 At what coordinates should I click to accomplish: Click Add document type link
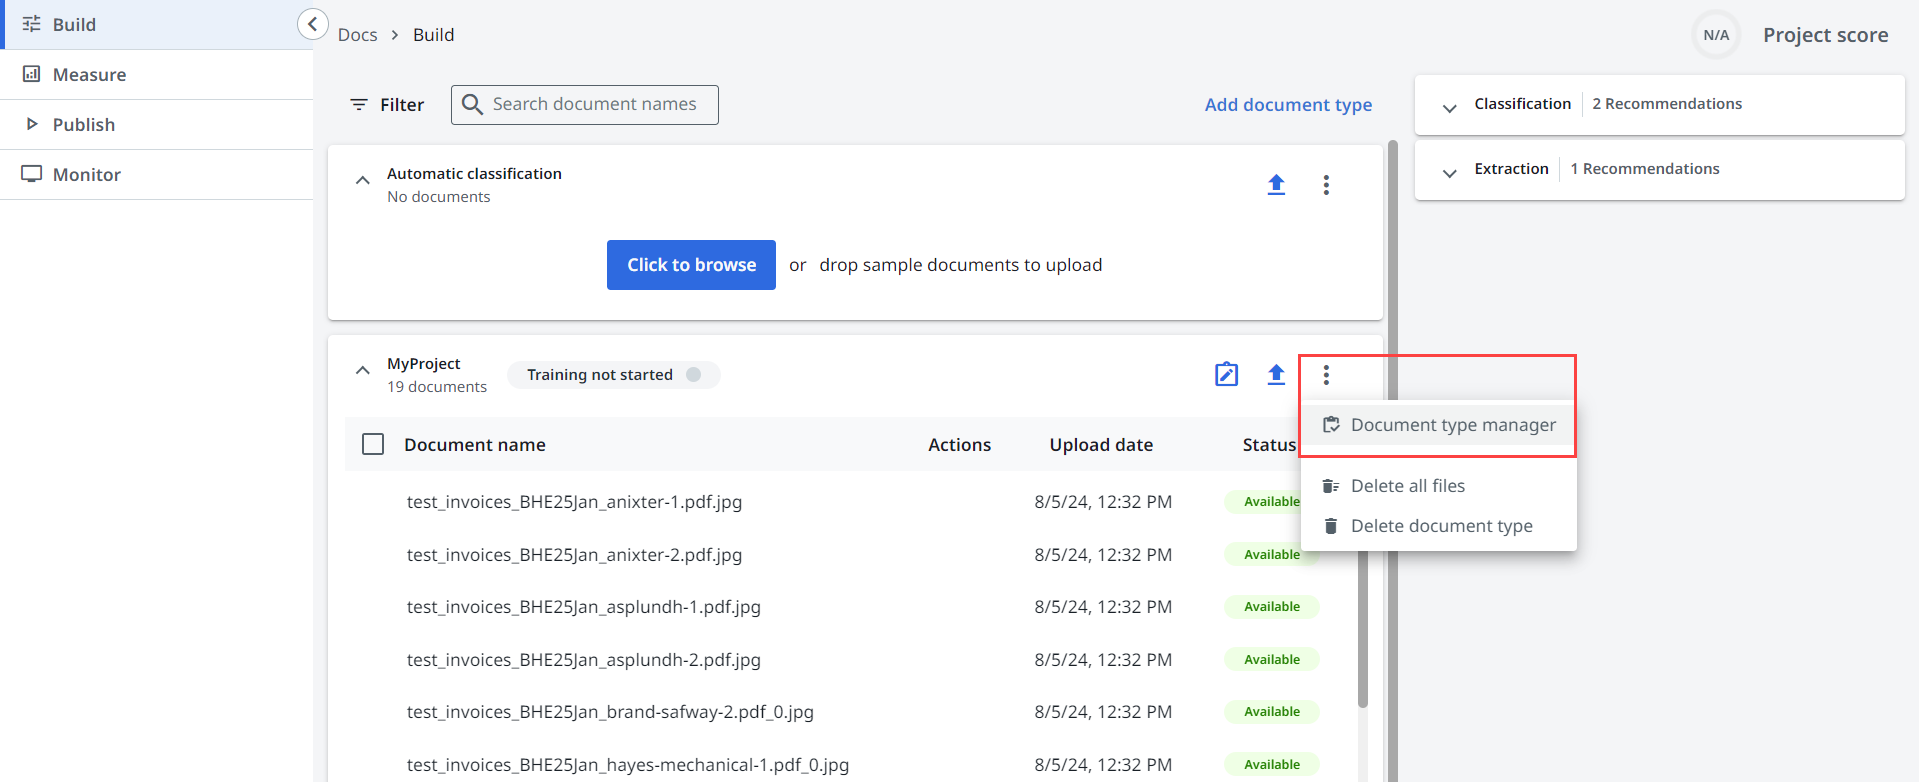[x=1288, y=105]
